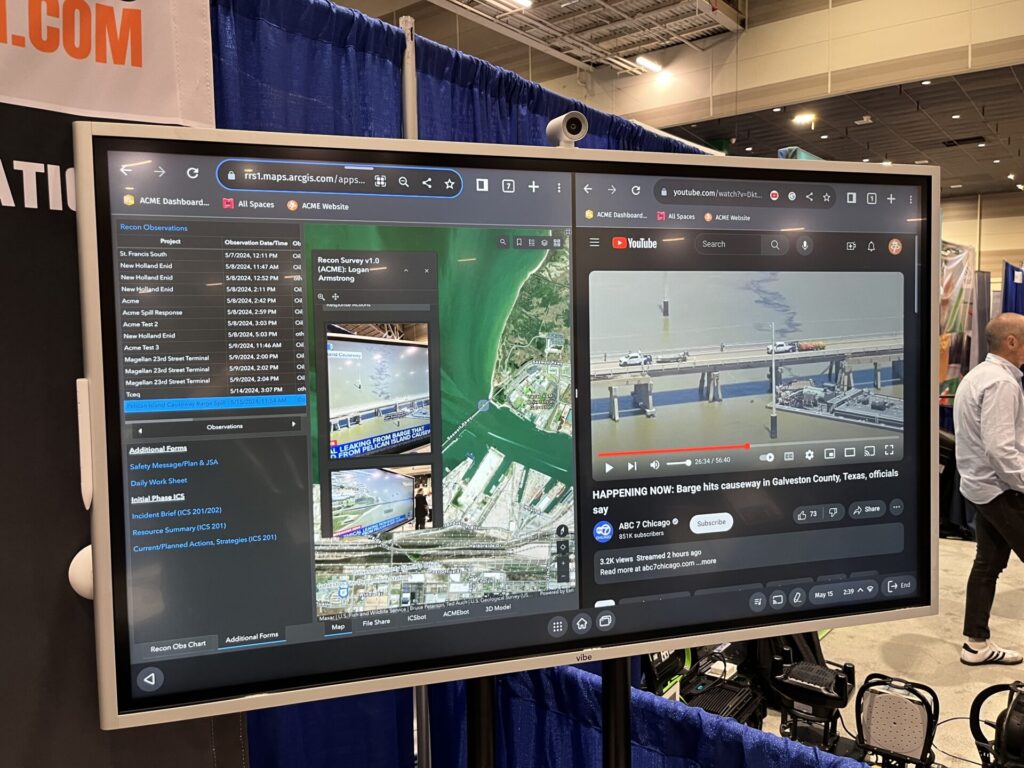The image size is (1024, 768).
Task: Open side panel in ArcGIS browser
Action: coord(482,185)
